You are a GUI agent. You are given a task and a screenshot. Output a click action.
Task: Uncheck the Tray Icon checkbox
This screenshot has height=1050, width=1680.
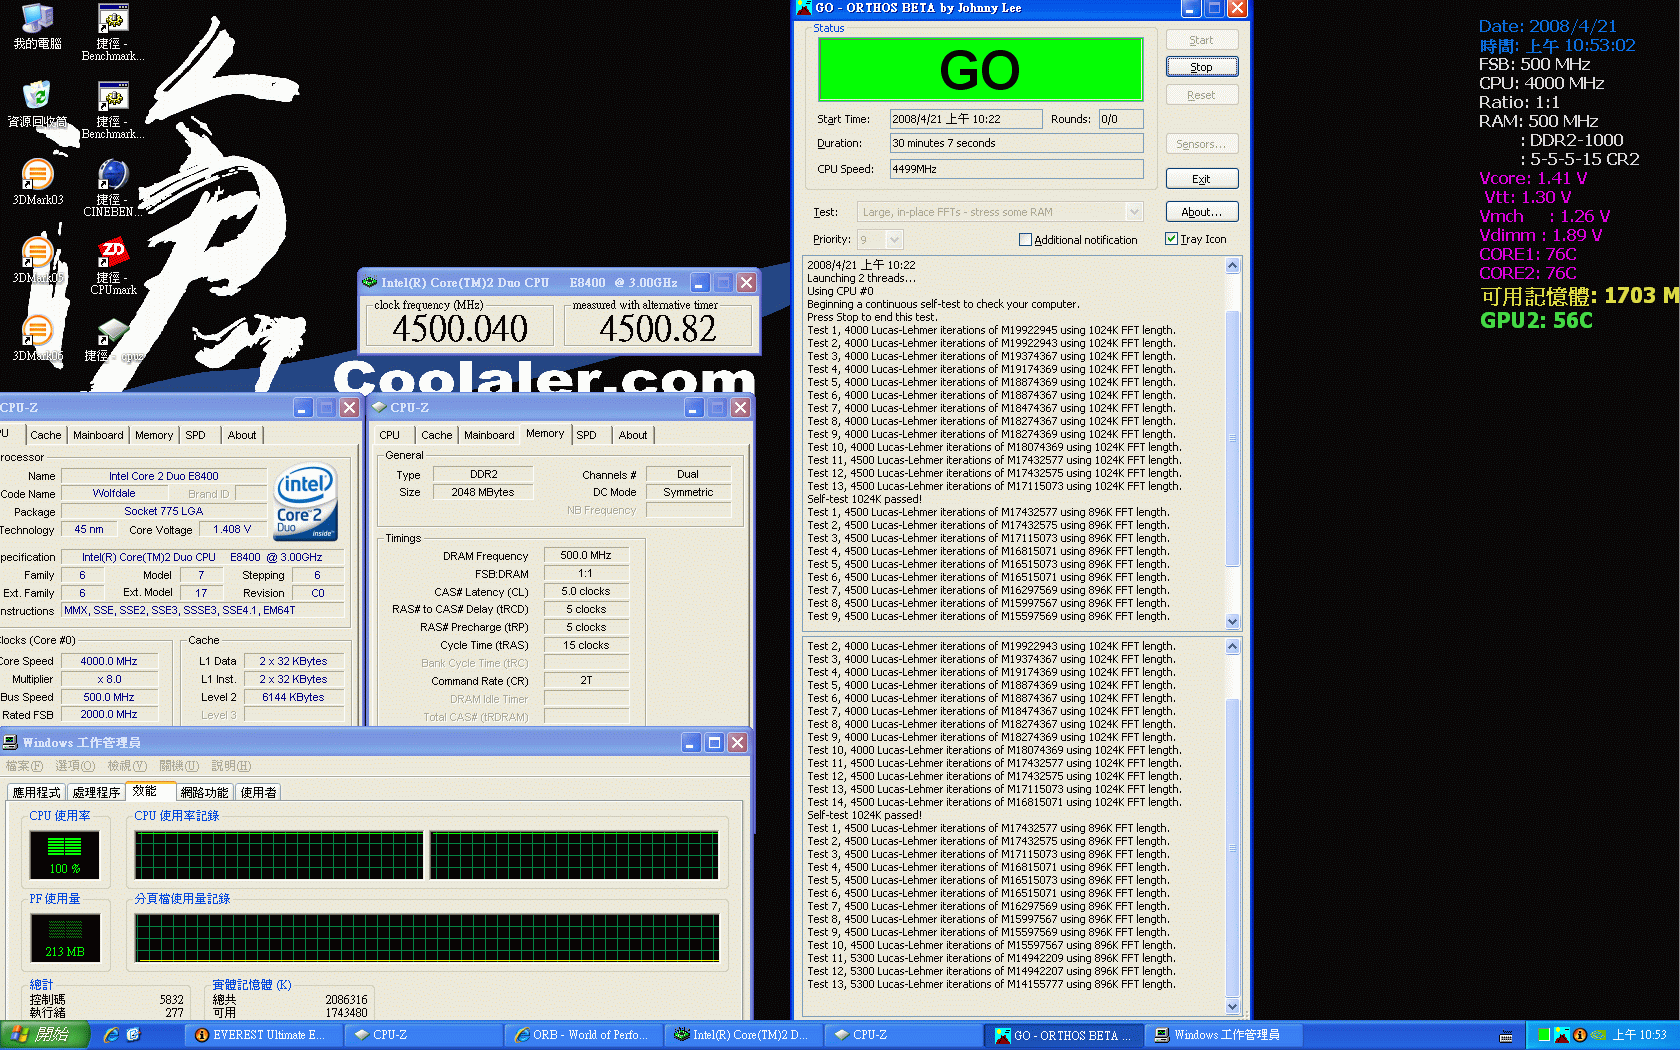tap(1171, 239)
